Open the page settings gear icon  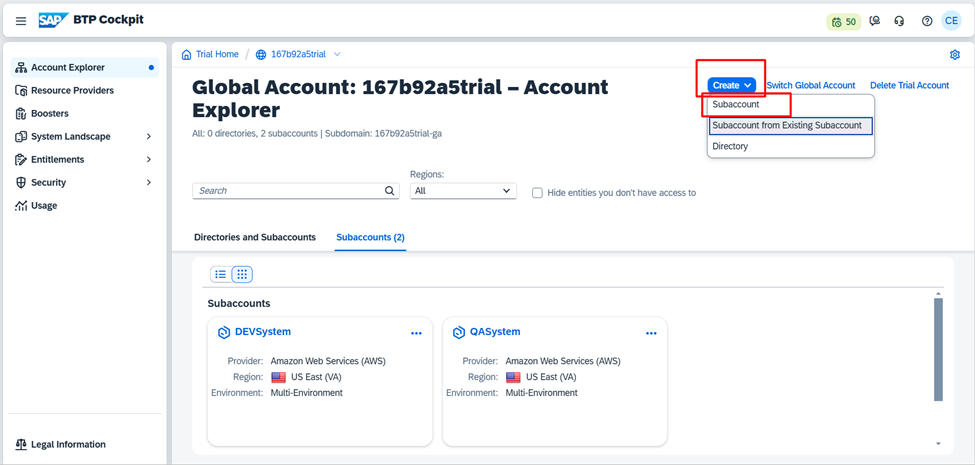pyautogui.click(x=955, y=55)
